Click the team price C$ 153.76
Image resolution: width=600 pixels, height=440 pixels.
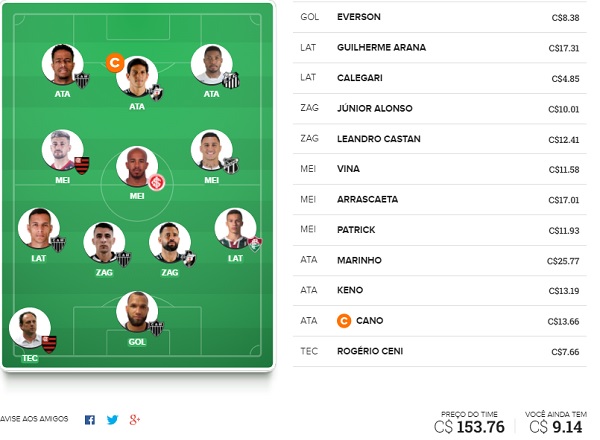[x=469, y=427]
